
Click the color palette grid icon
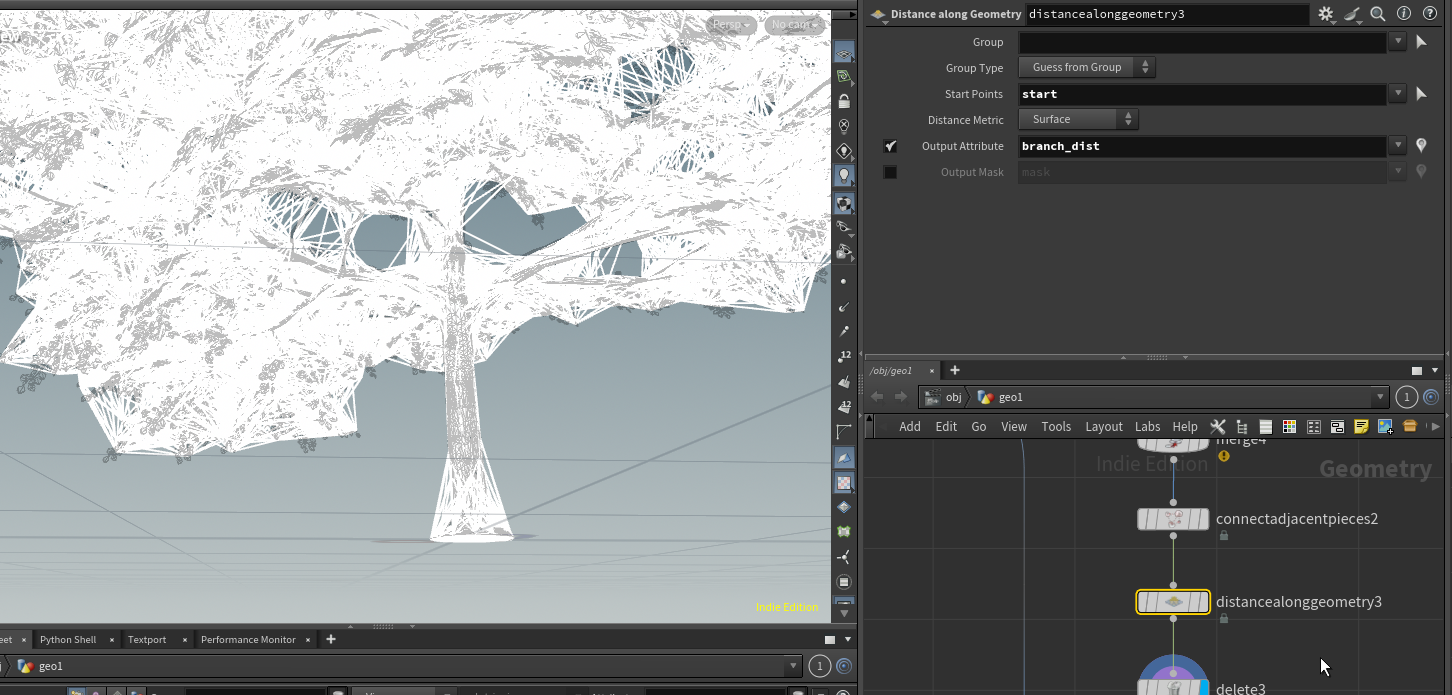coord(1289,427)
